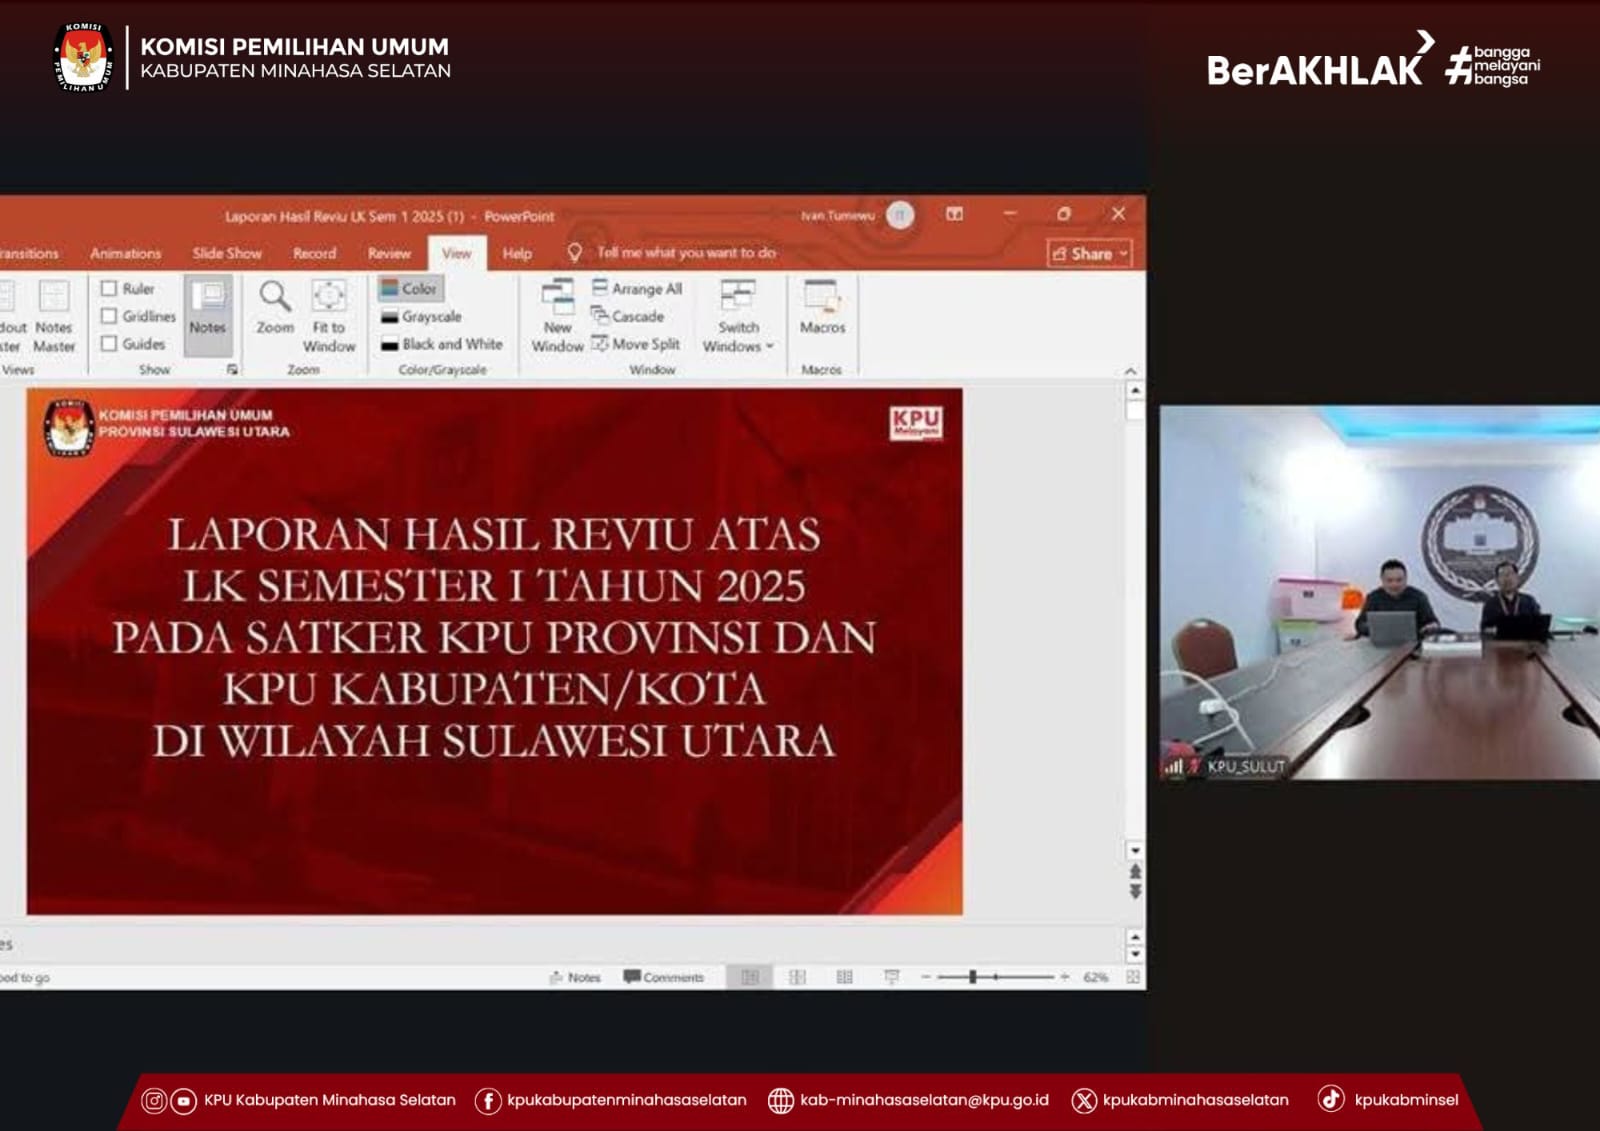
Task: Click Fit to Window icon
Action: 329,297
